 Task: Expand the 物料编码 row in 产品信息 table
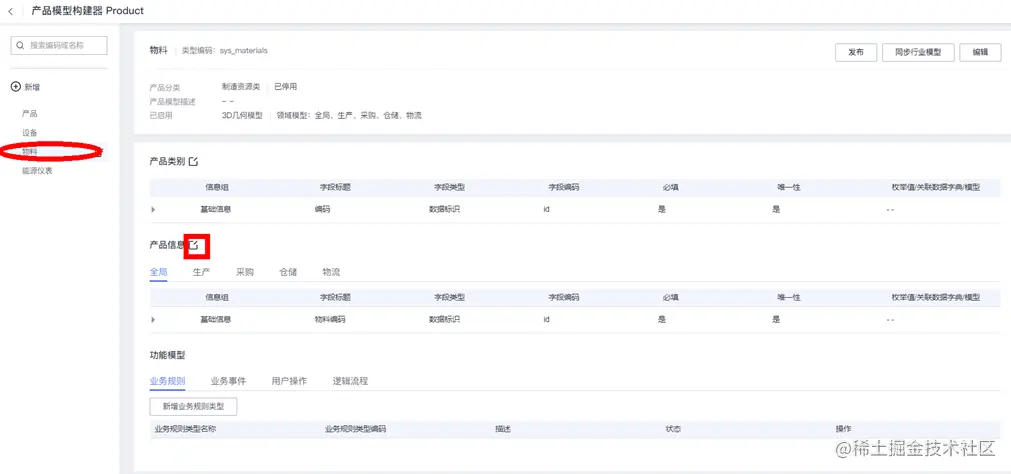coord(153,319)
